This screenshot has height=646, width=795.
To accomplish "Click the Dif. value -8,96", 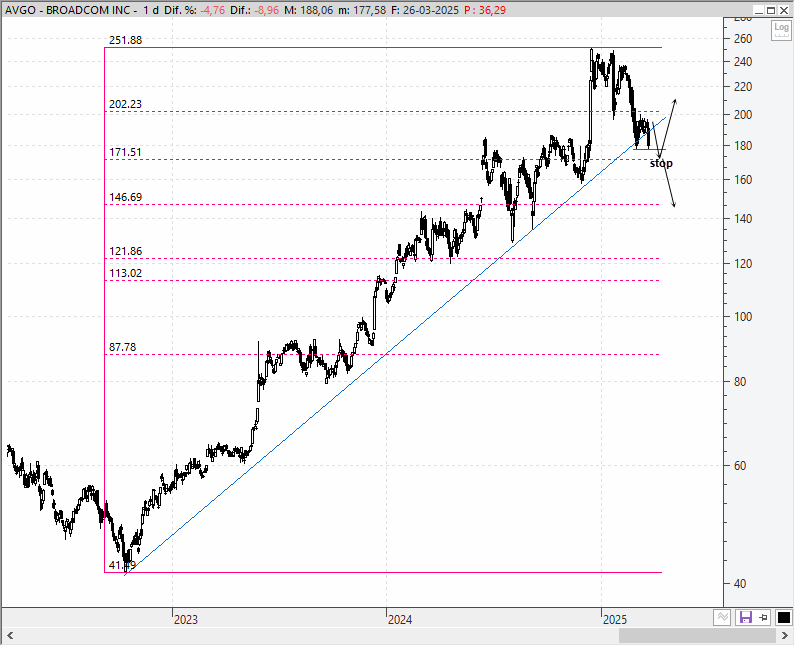I will (267, 10).
